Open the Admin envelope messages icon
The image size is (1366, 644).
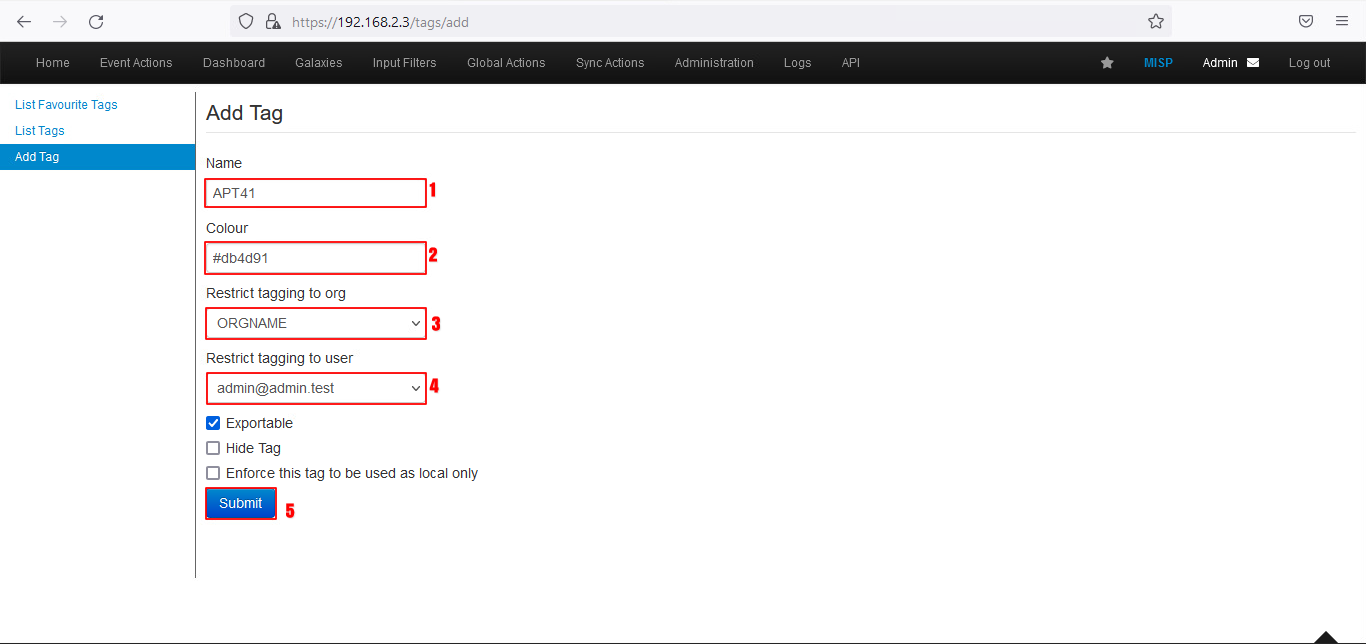pos(1253,63)
